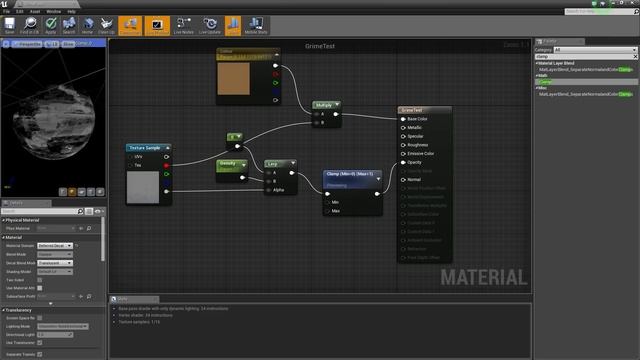Click the Details panel vertical scrollbar
This screenshot has height=360, width=640.
point(102,239)
